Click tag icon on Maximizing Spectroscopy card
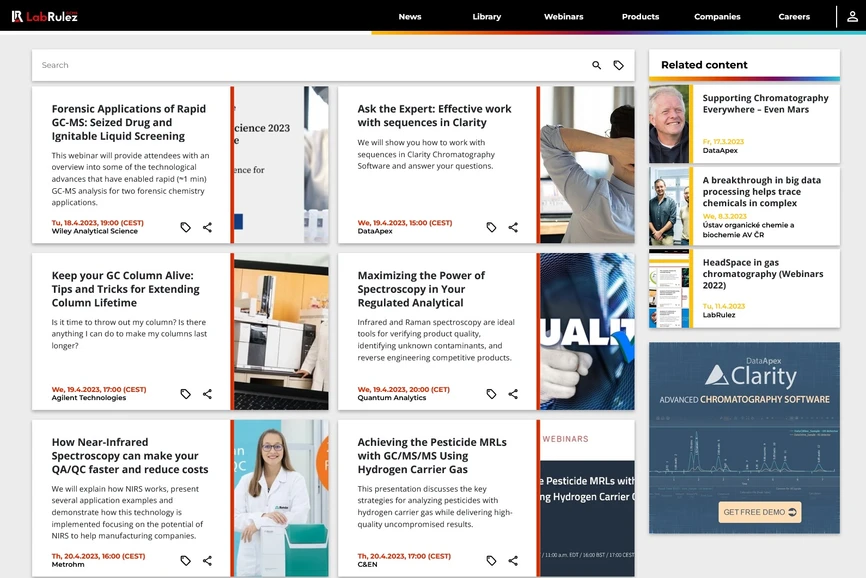 tap(492, 394)
